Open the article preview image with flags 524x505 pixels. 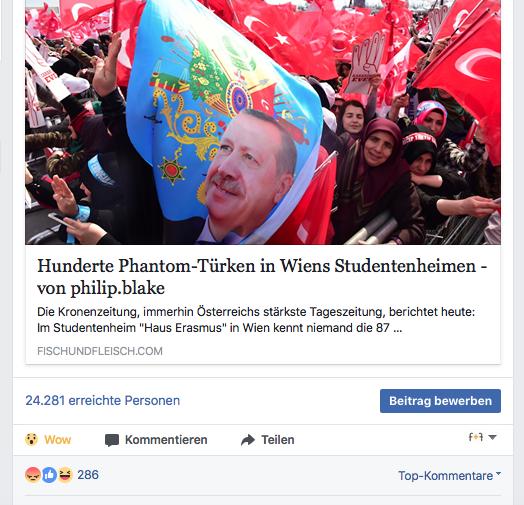tap(263, 122)
